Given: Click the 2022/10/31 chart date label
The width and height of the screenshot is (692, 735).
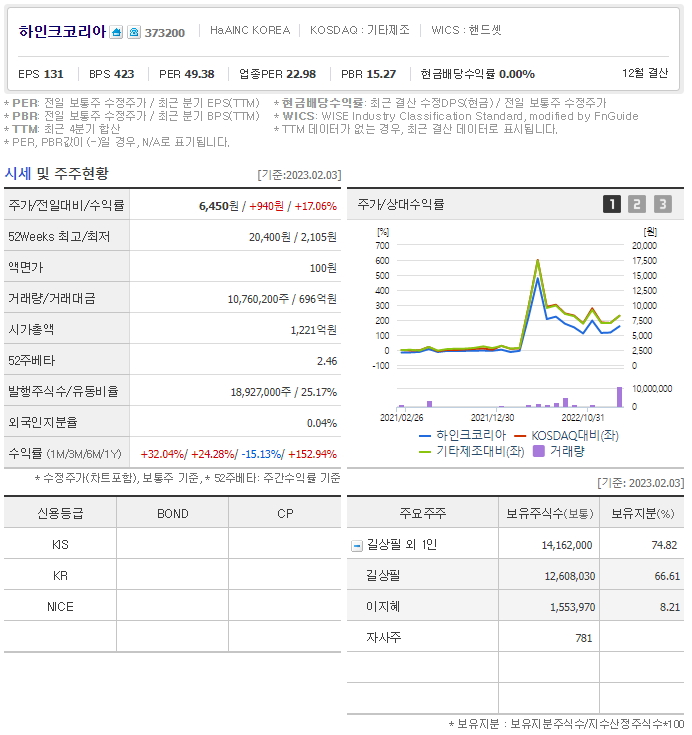Looking at the screenshot, I should click(583, 417).
